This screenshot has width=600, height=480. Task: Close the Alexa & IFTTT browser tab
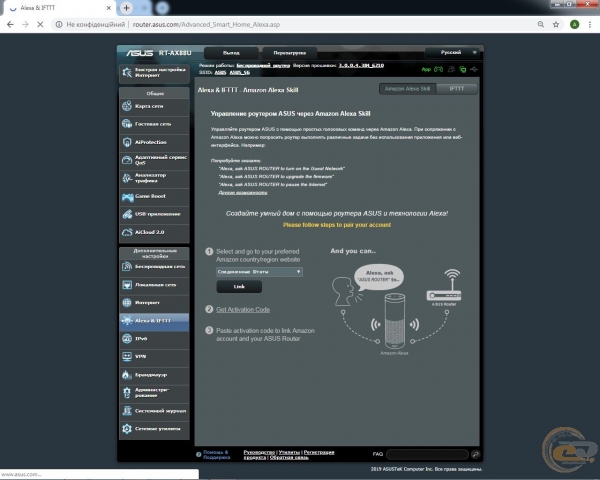[x=109, y=8]
